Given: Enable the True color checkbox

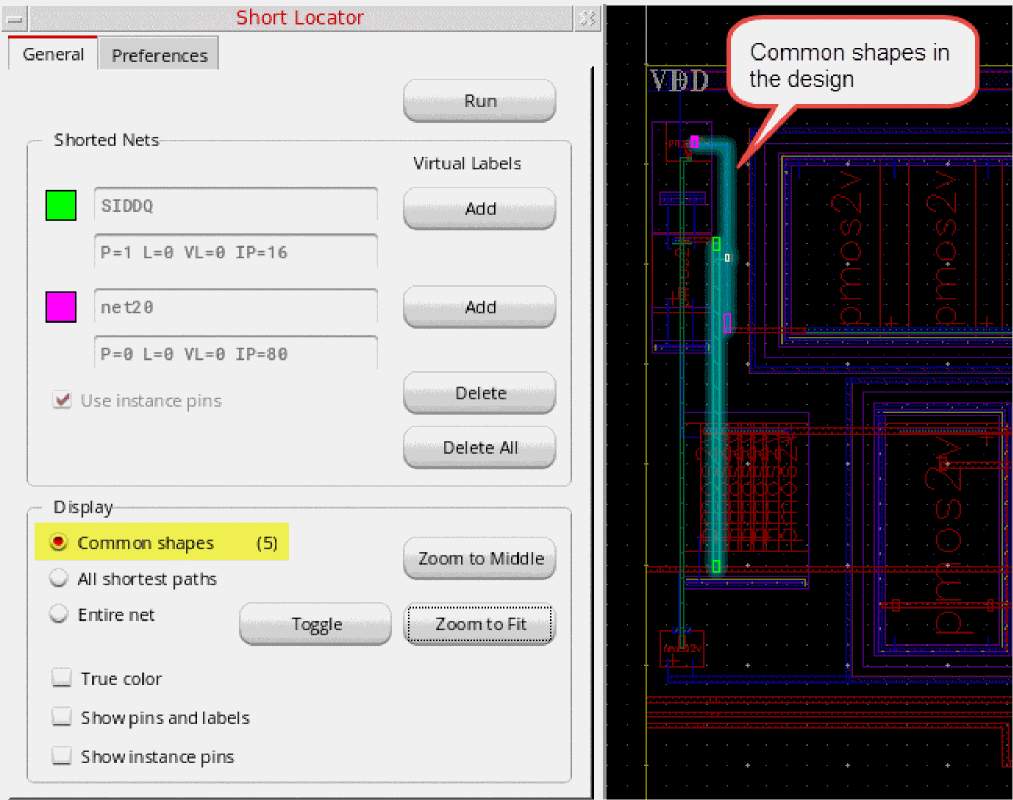Looking at the screenshot, I should tap(62, 679).
